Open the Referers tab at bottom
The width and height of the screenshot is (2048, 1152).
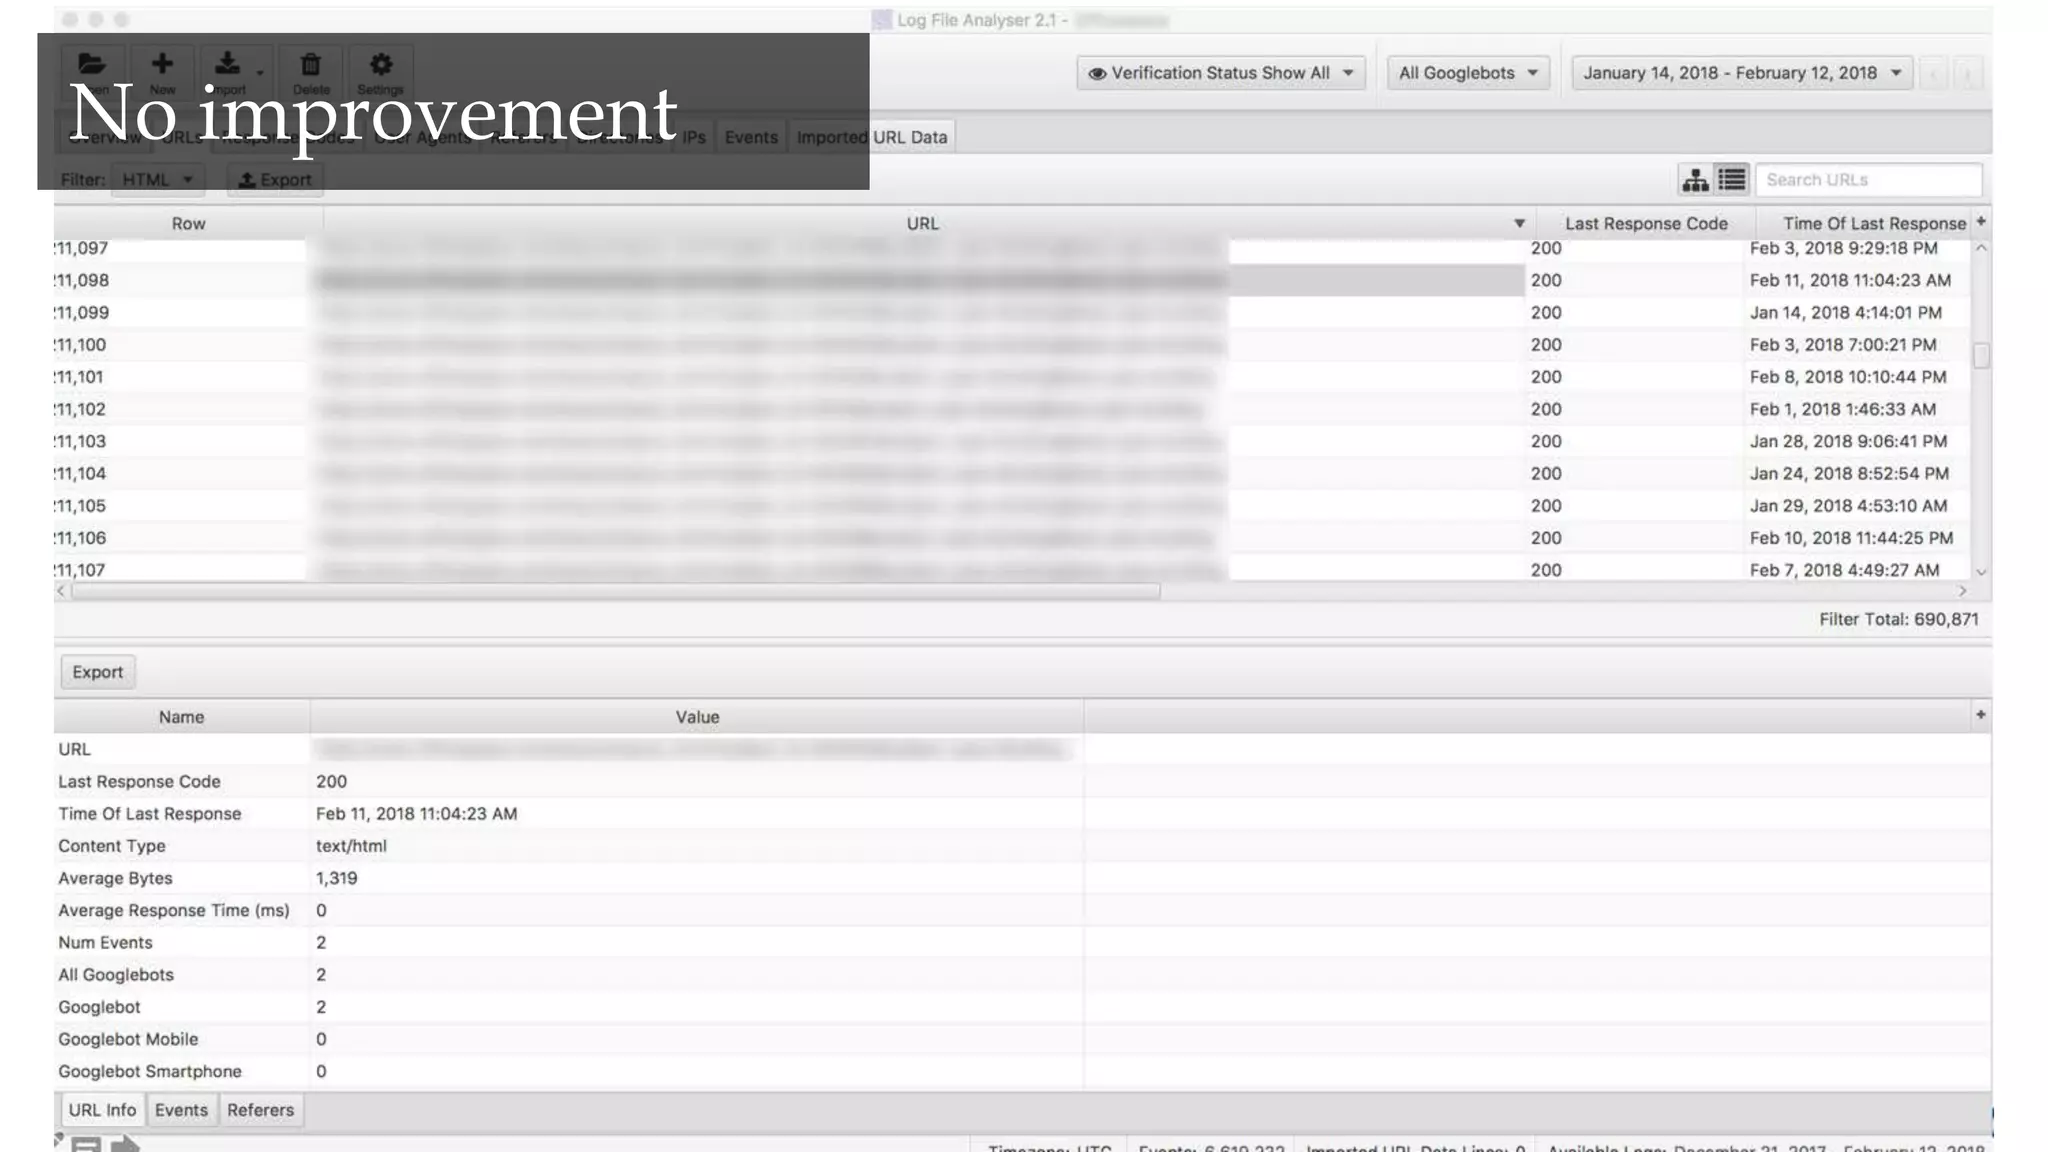260,1110
